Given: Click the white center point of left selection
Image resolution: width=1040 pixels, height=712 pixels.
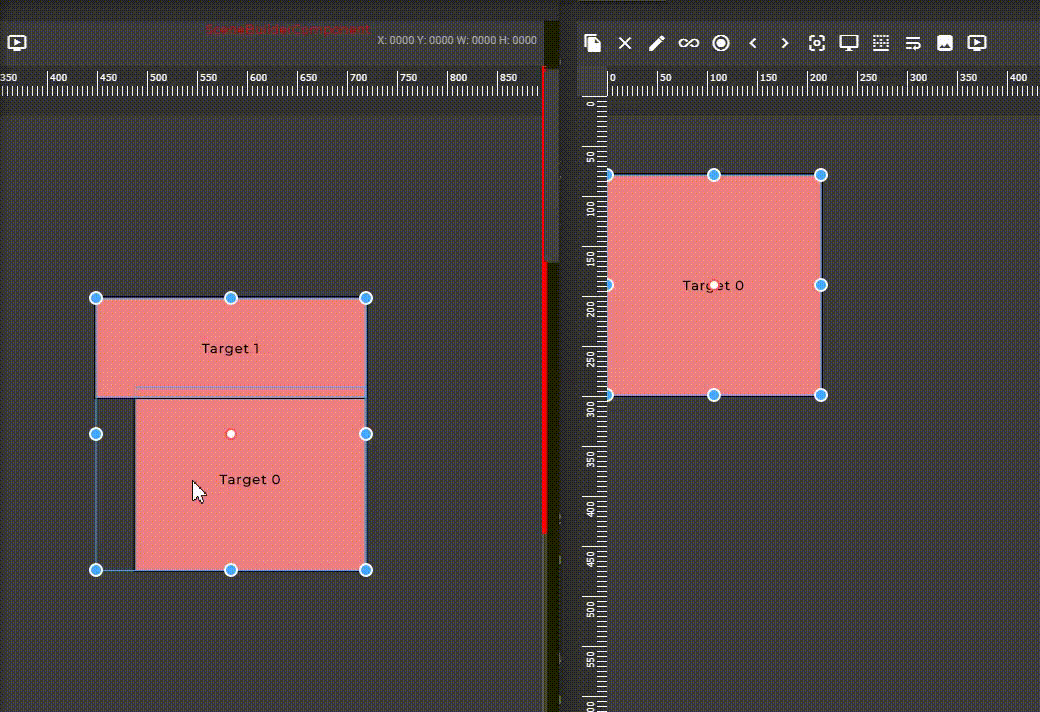Looking at the screenshot, I should (231, 434).
